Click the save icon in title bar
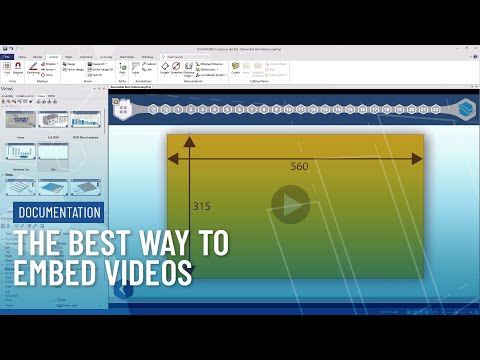 click(x=4, y=49)
